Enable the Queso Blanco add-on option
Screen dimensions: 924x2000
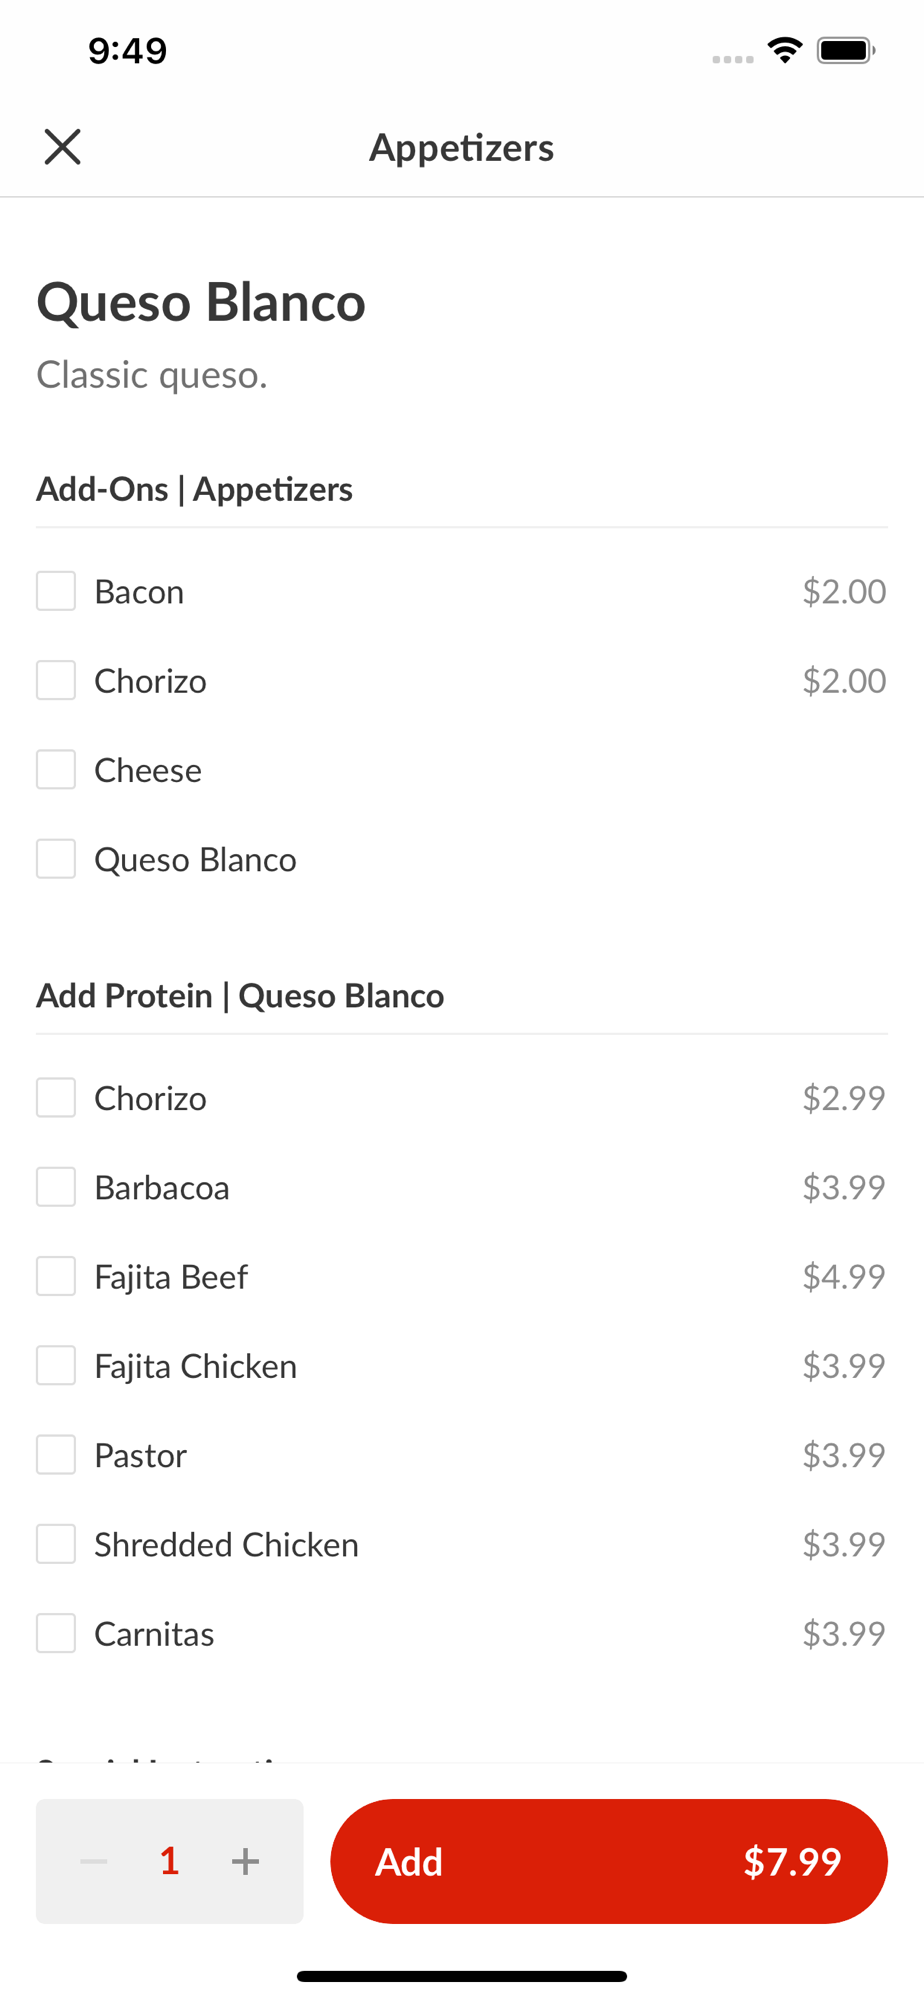(56, 859)
